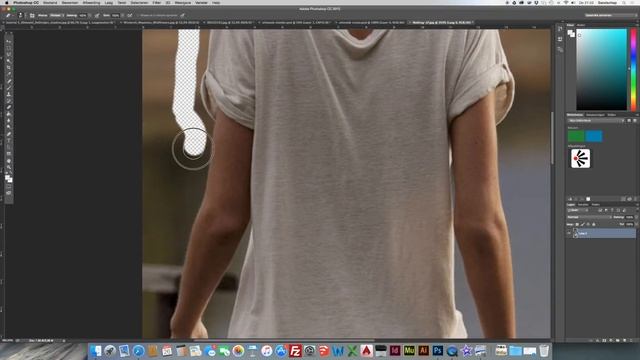The width and height of the screenshot is (640, 360).
Task: Open FileZilla from the Dock
Action: coord(295,351)
